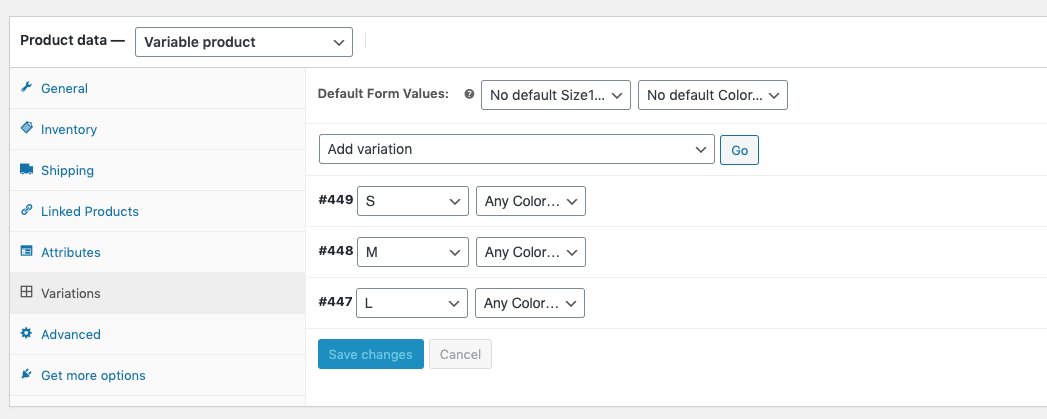Click the Default Form Values help icon
Image resolution: width=1047 pixels, height=419 pixels.
[x=469, y=94]
